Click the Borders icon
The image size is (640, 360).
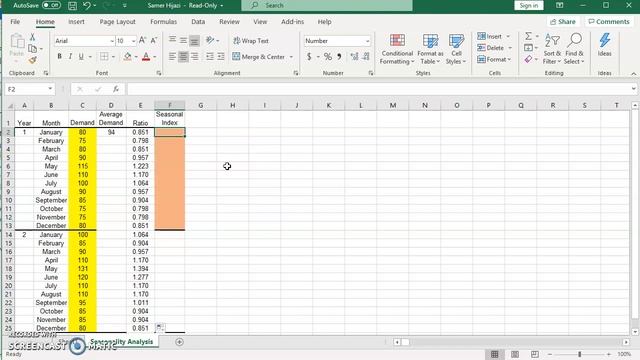pos(104,56)
